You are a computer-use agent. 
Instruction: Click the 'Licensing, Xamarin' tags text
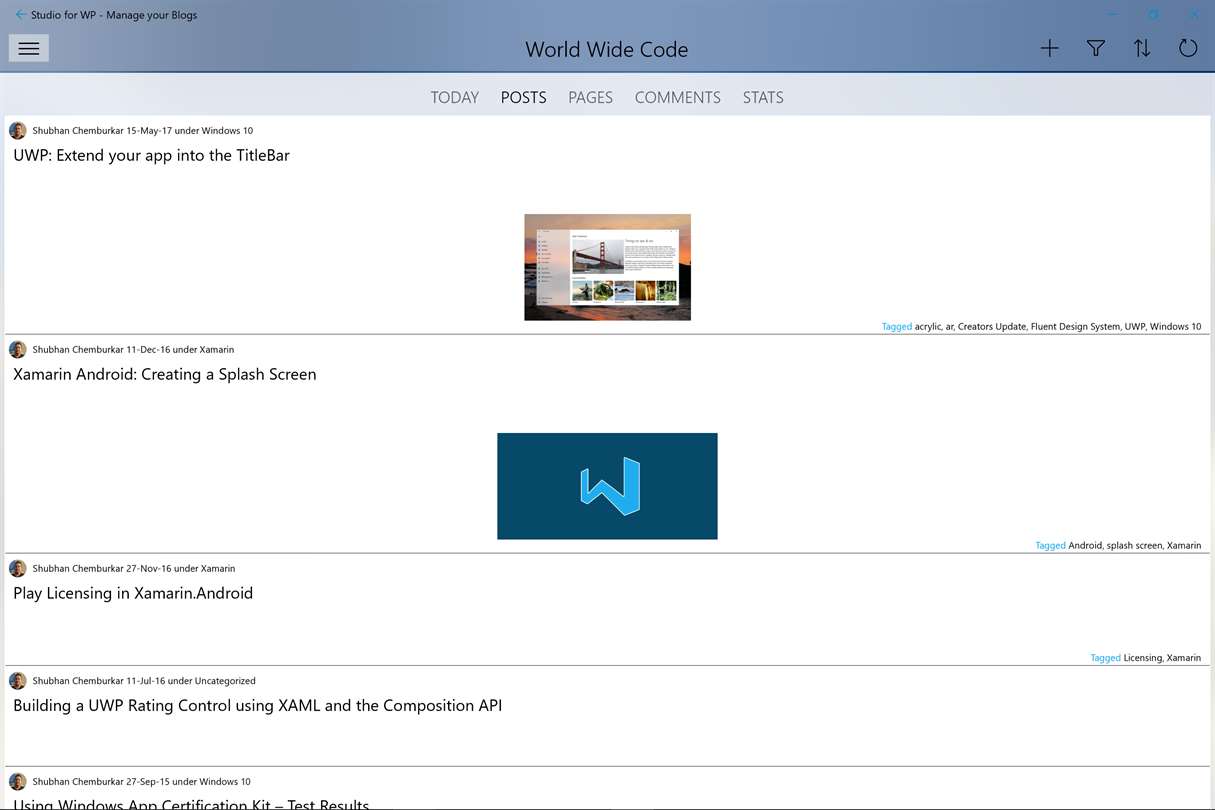[1162, 658]
